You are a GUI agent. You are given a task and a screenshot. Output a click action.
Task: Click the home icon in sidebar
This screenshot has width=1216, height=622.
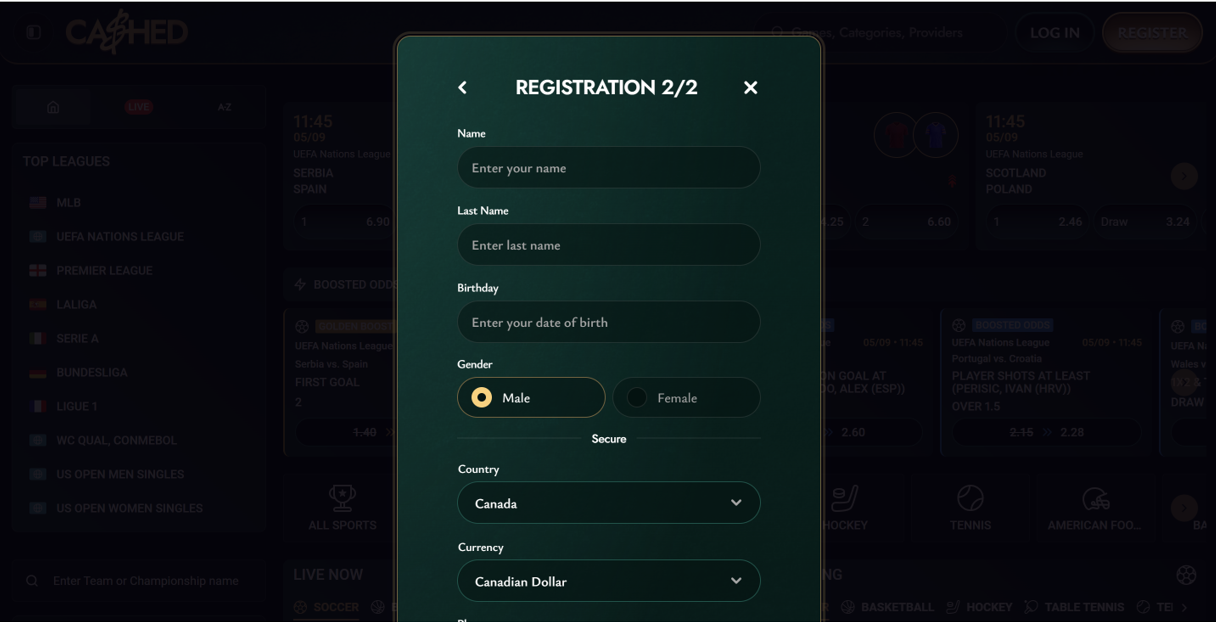tap(53, 107)
